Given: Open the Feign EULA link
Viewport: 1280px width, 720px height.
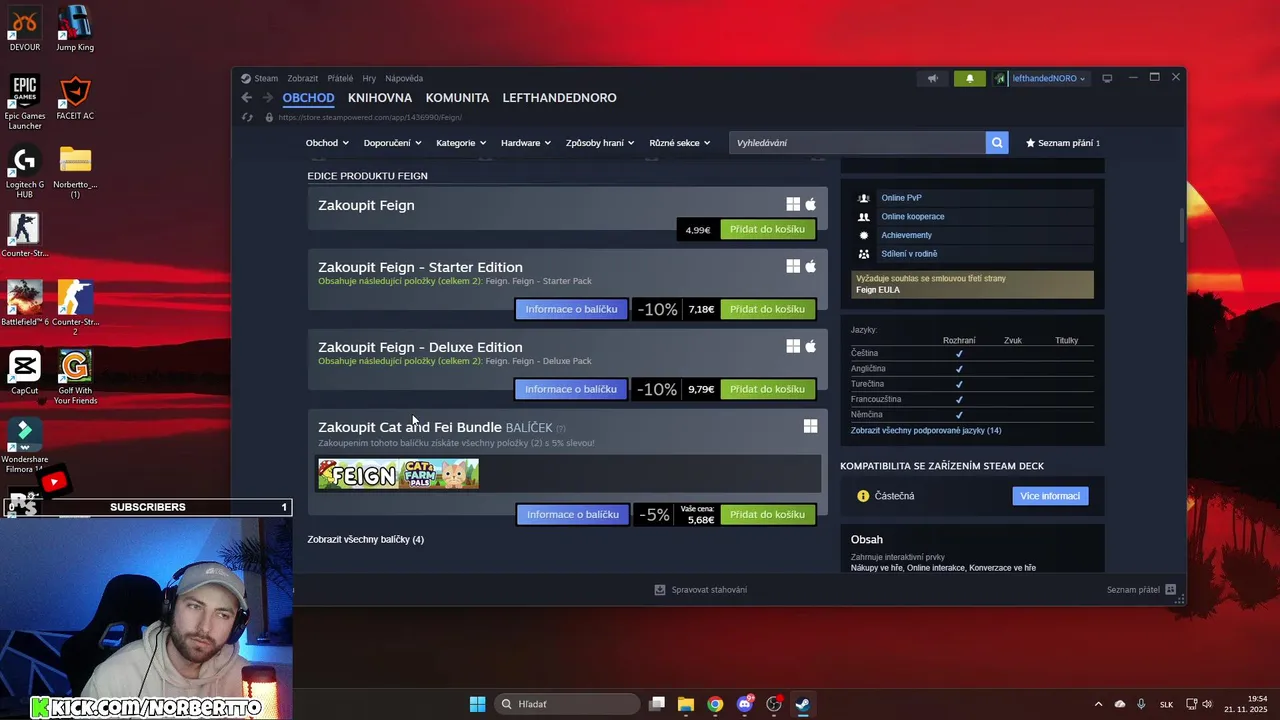Looking at the screenshot, I should [877, 290].
